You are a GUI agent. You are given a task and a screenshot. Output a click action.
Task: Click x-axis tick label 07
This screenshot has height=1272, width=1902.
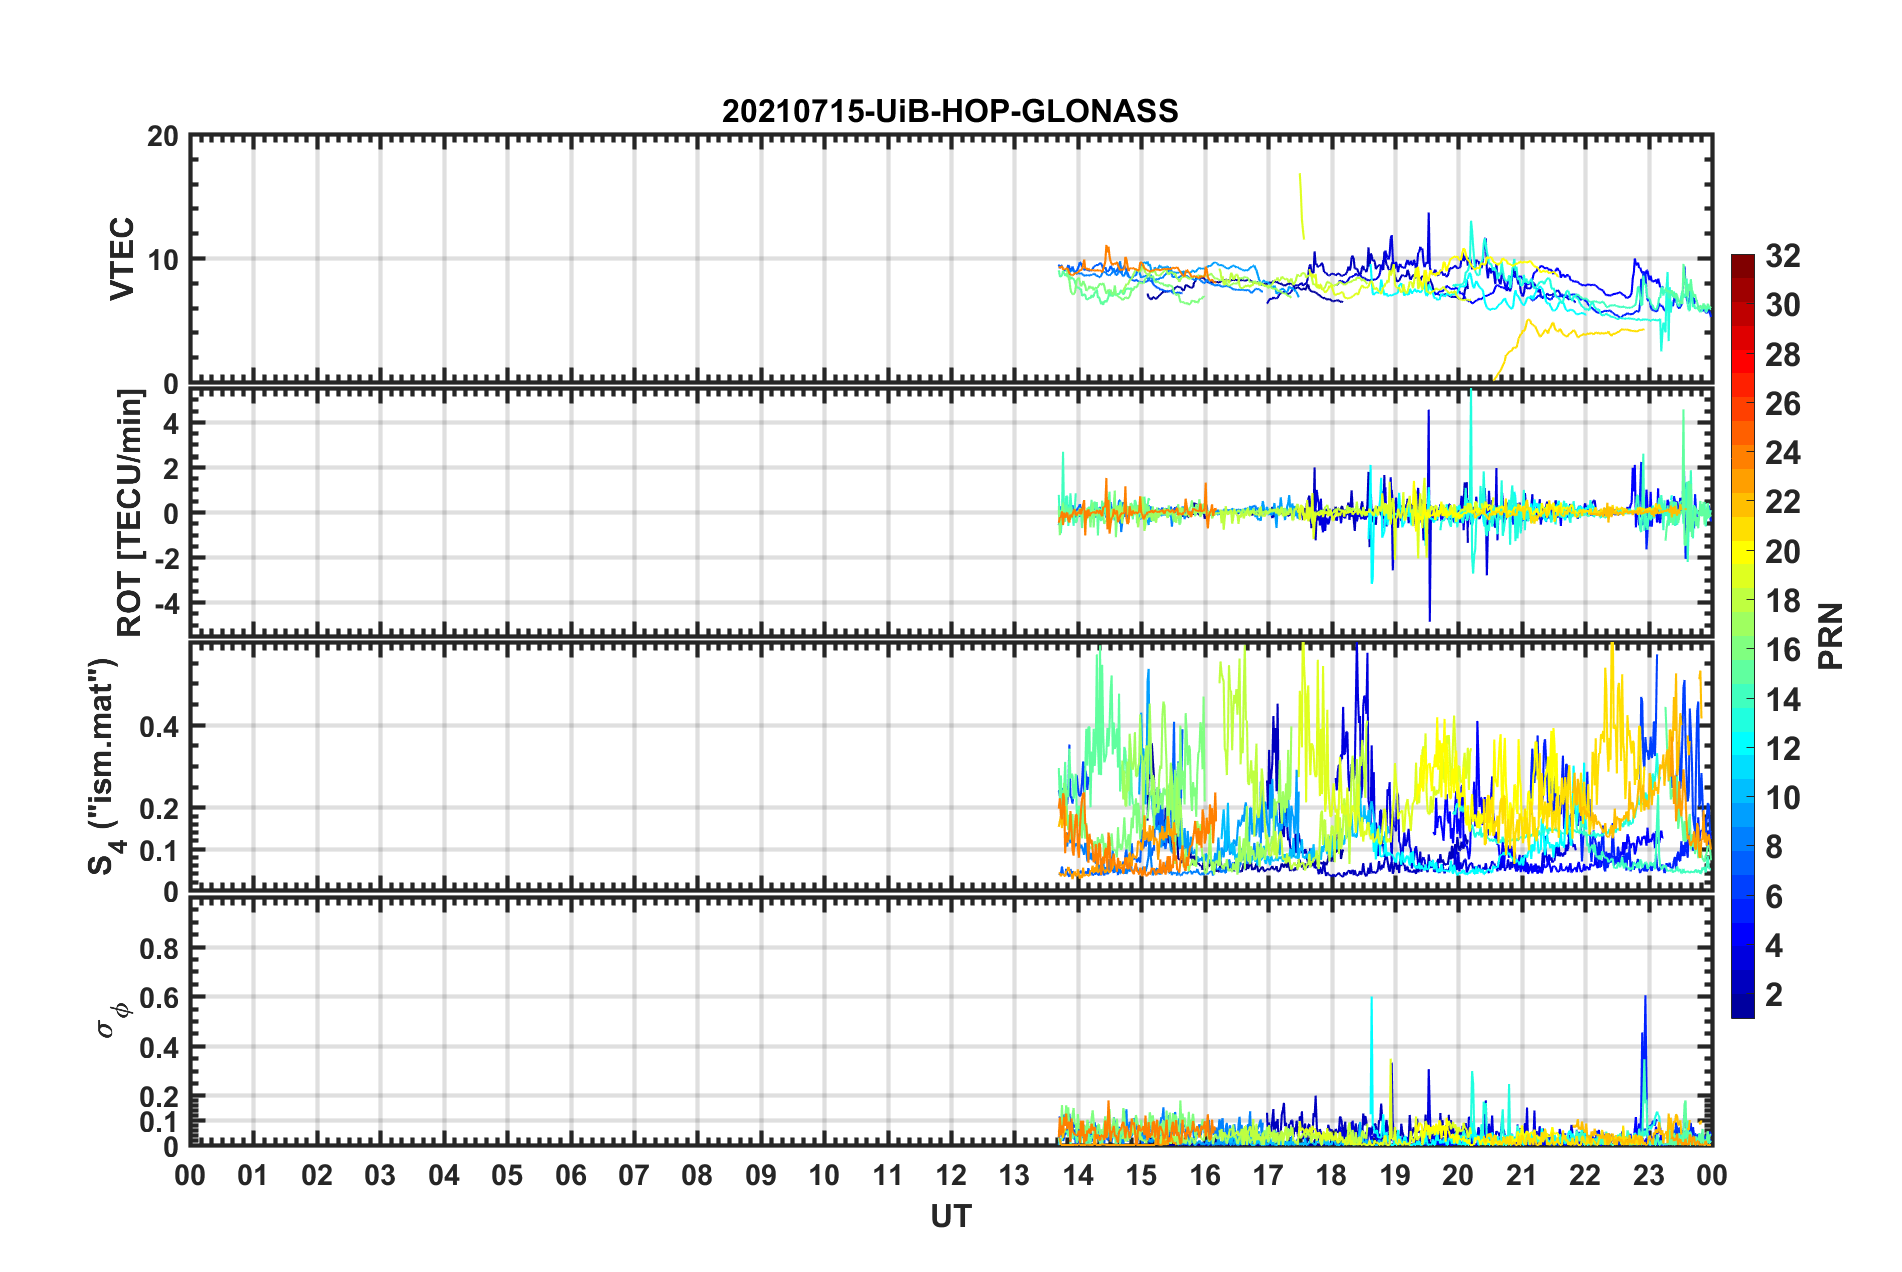(634, 1175)
